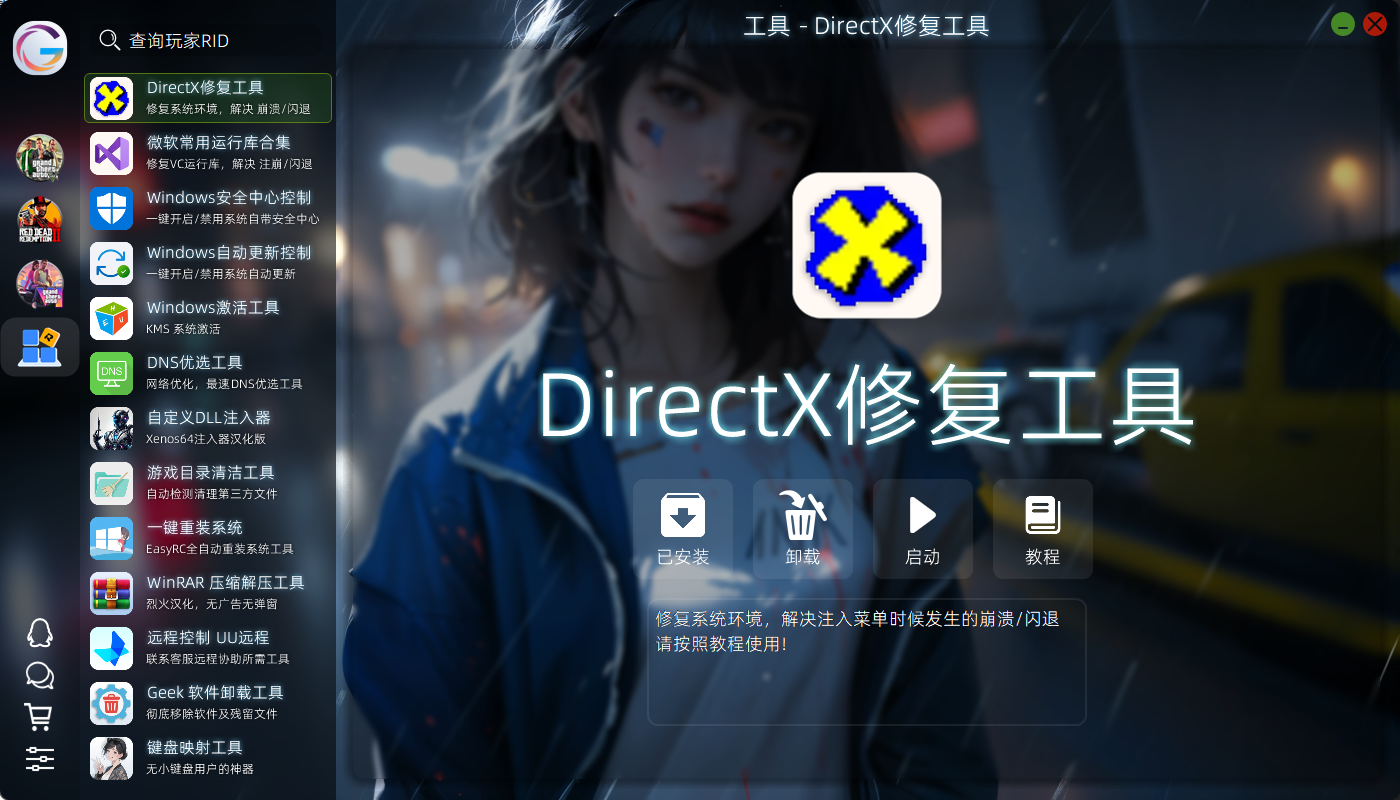Viewport: 1400px width, 800px height.
Task: Open the shopping cart icon
Action: point(39,717)
